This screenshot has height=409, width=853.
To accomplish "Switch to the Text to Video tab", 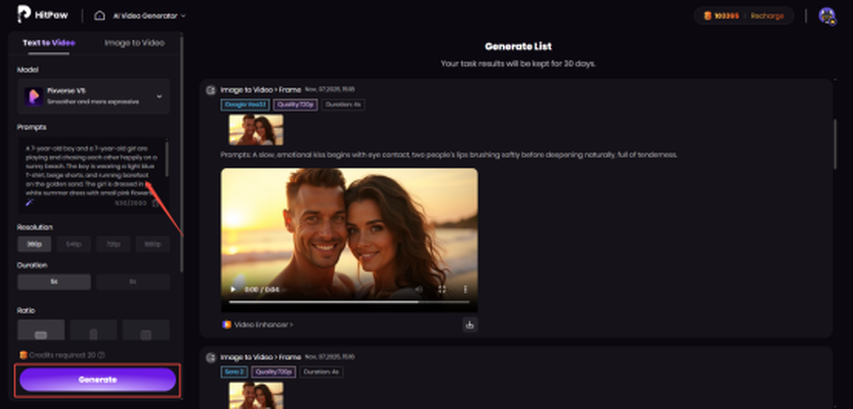I will tap(49, 42).
